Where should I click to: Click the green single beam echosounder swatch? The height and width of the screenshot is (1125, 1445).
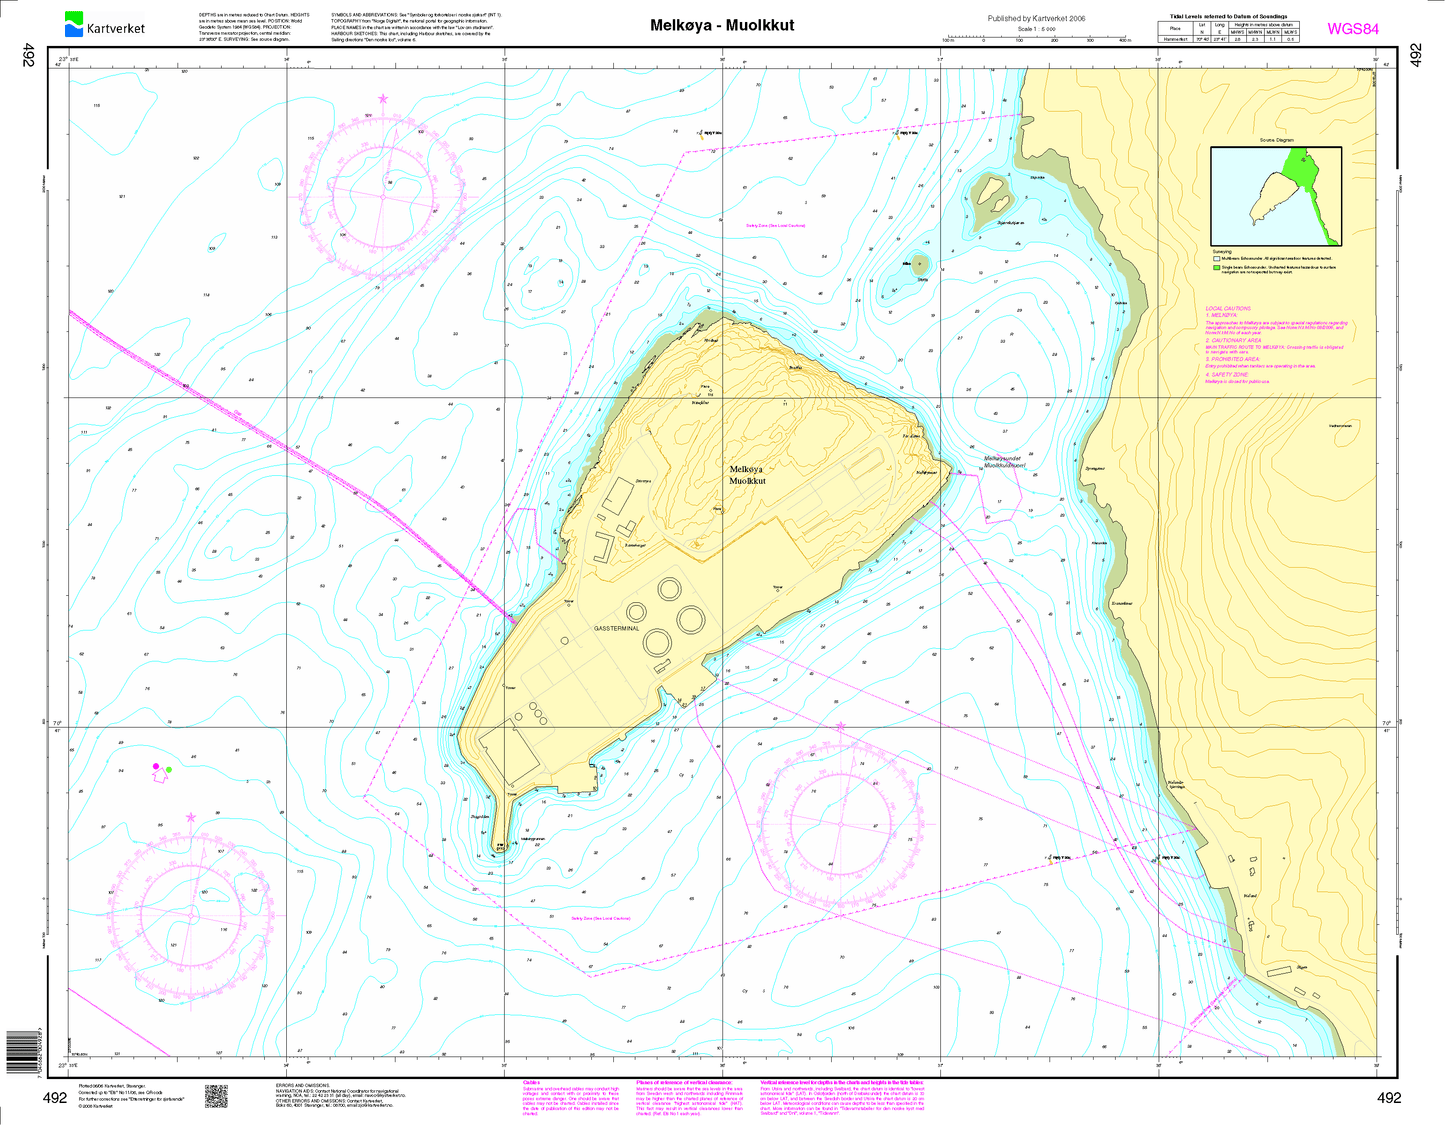click(1216, 267)
